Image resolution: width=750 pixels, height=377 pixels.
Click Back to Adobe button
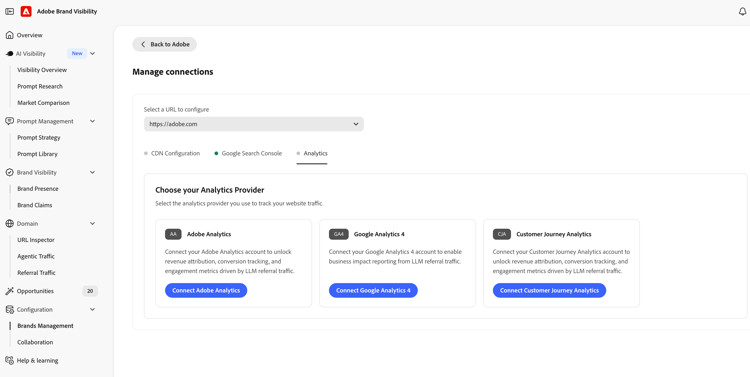click(x=165, y=44)
